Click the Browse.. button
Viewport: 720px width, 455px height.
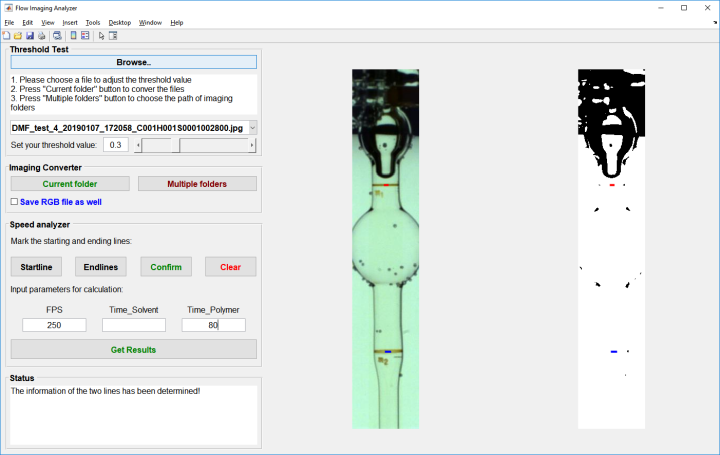[134, 62]
